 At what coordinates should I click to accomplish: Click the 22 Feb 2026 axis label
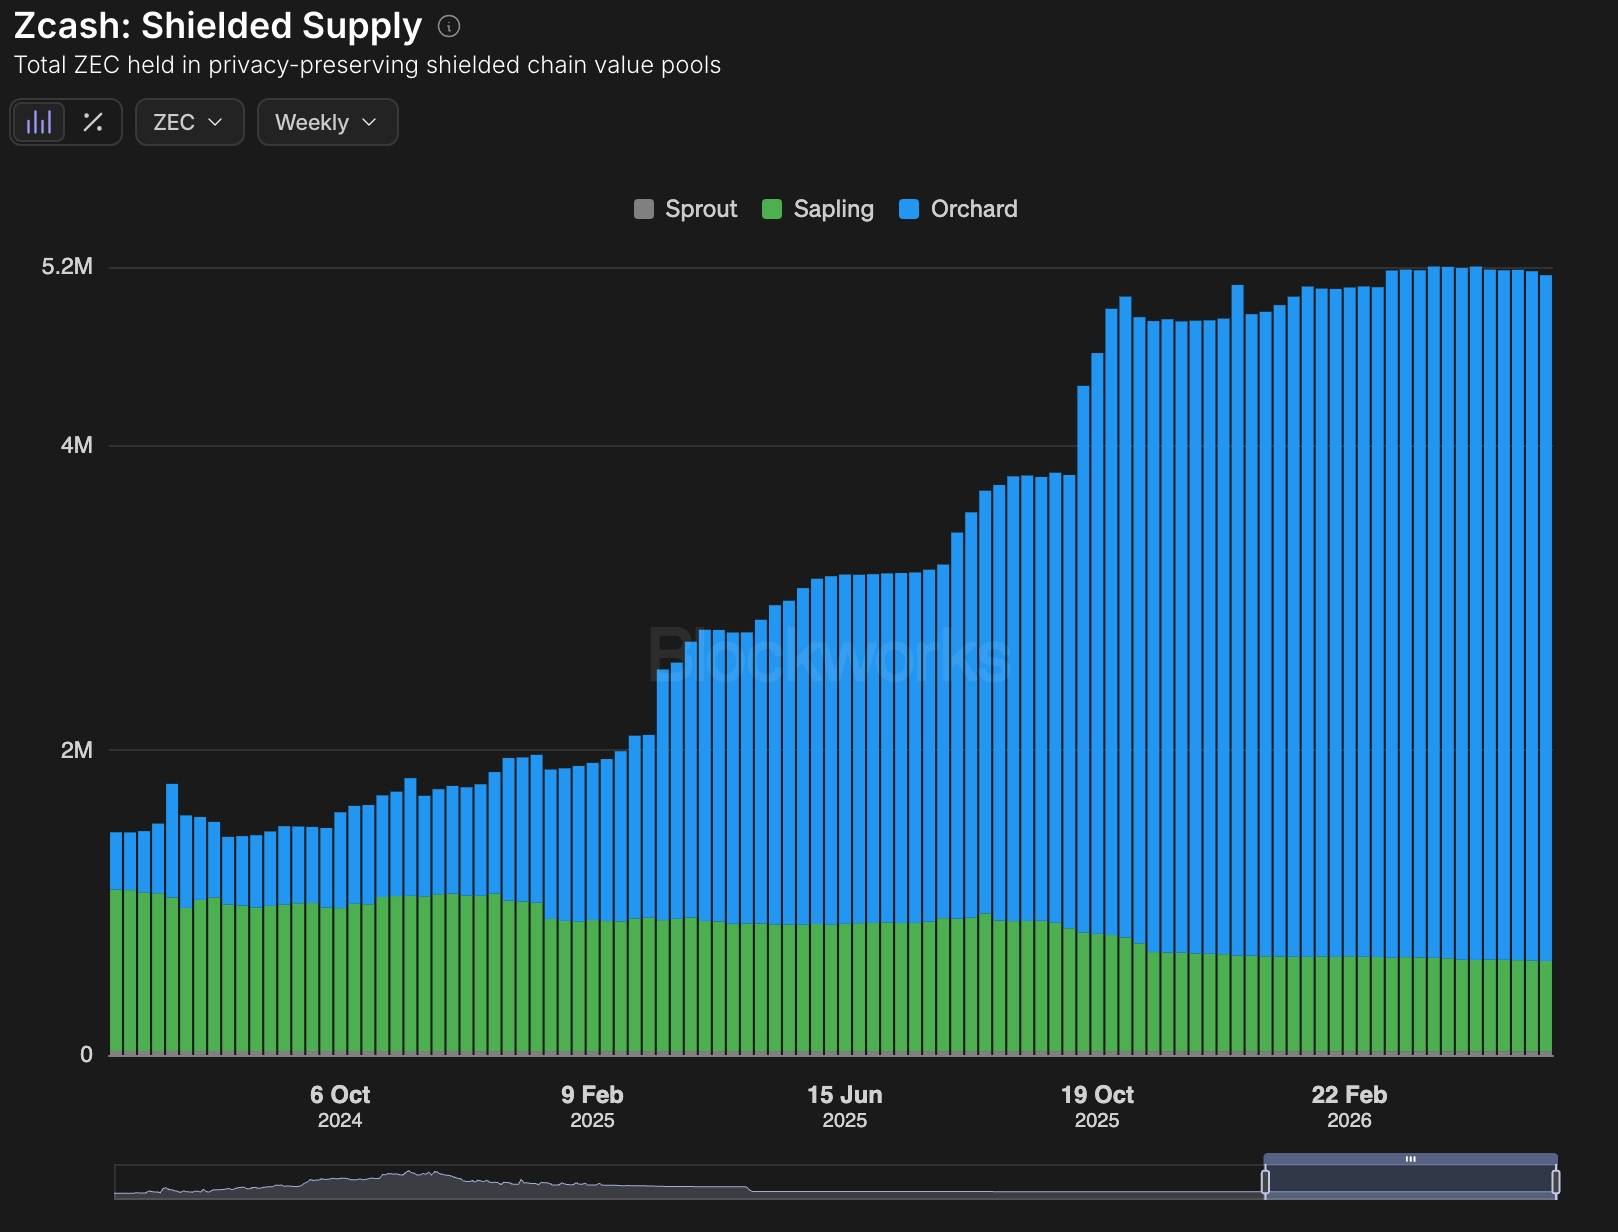tap(1349, 1107)
